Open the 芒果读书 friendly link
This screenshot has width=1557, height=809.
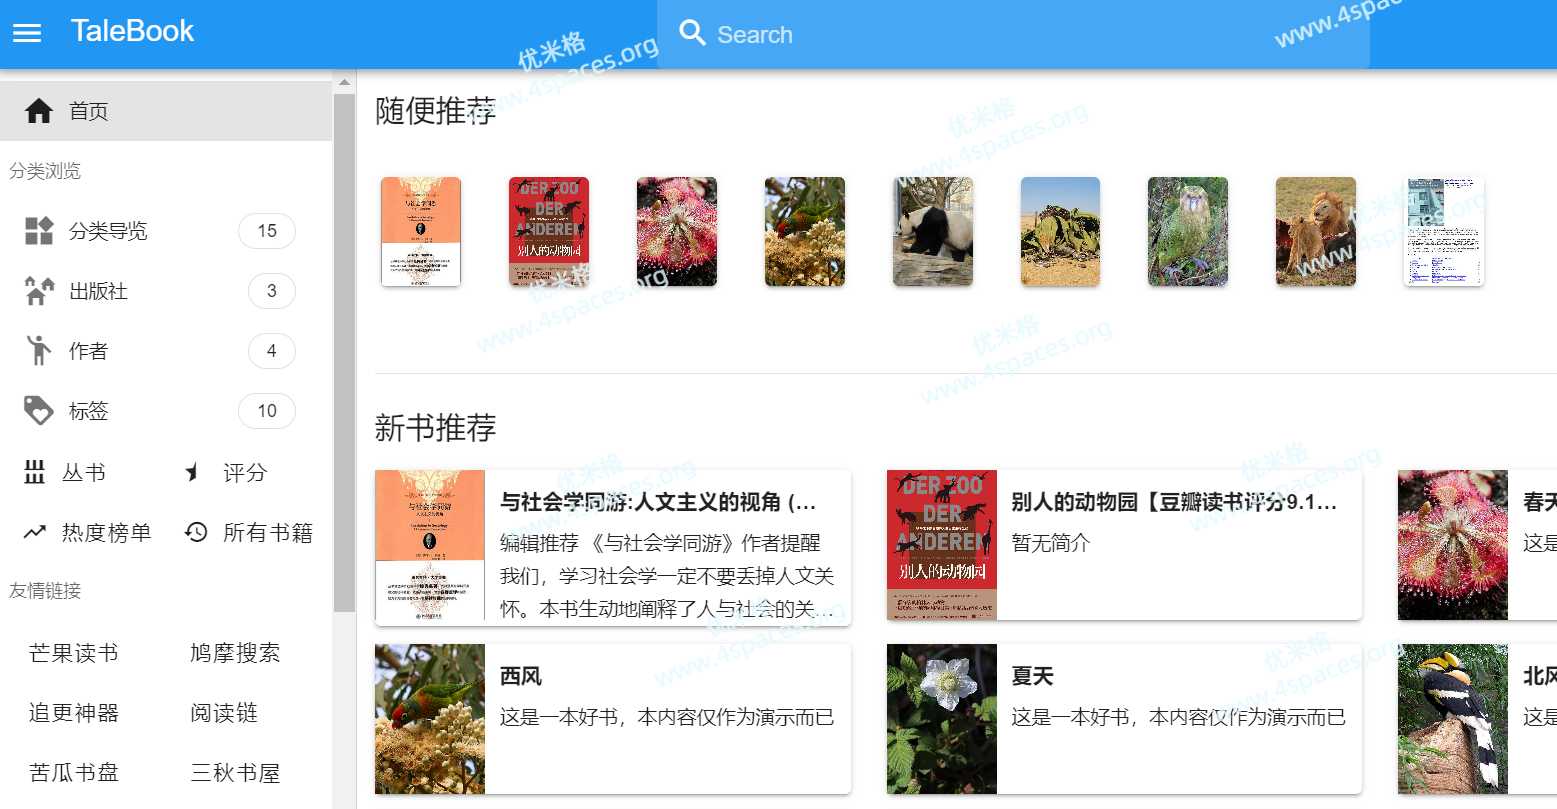pyautogui.click(x=74, y=654)
